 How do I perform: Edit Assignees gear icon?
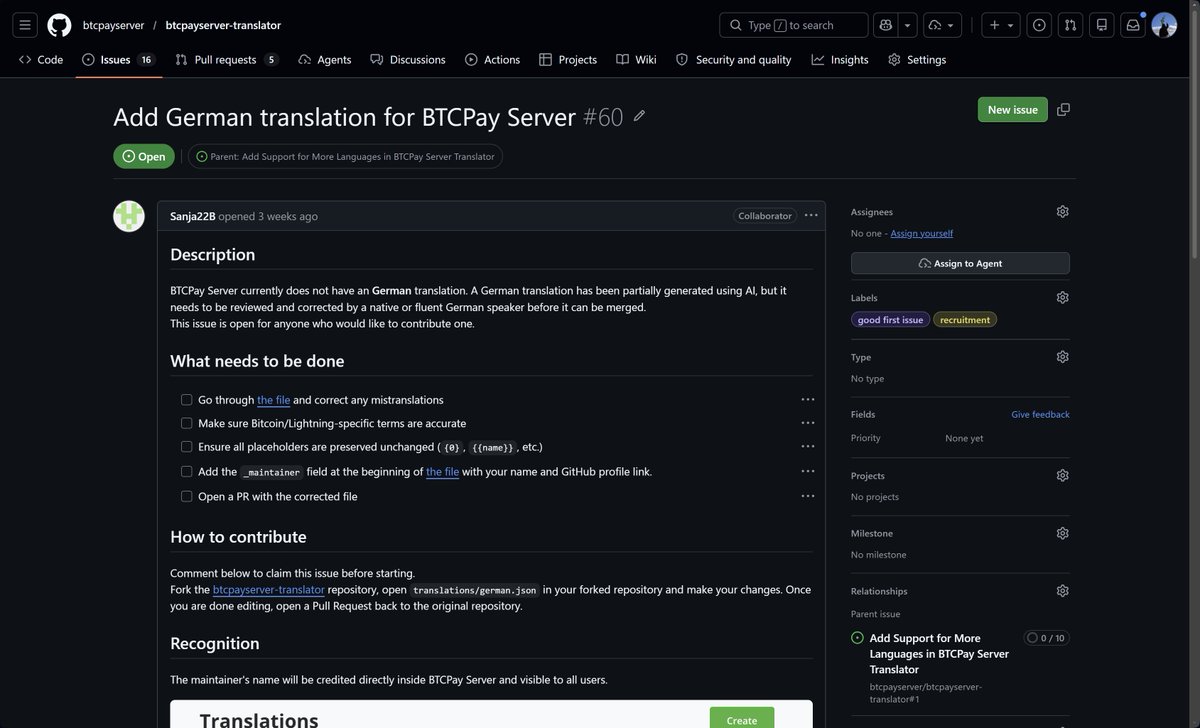(1062, 211)
